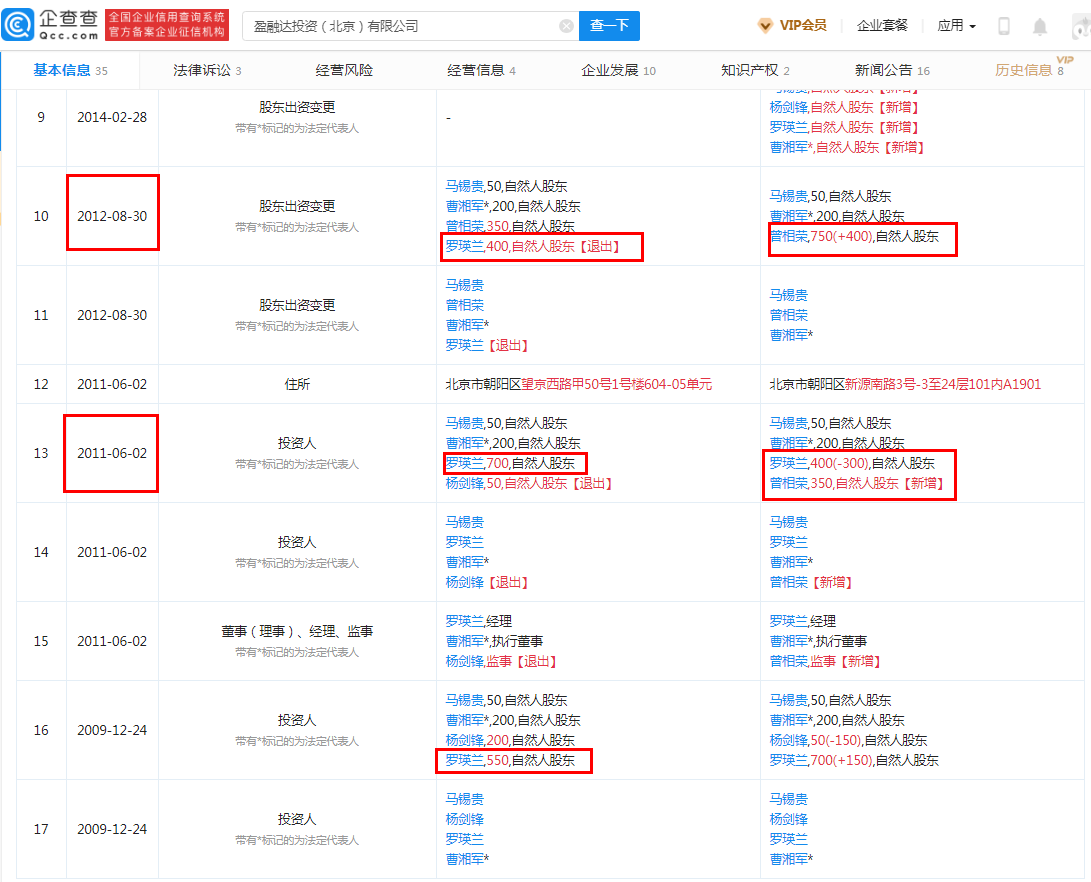Click the 企业套餐 menu item
Image resolution: width=1091 pixels, height=882 pixels.
pyautogui.click(x=882, y=24)
